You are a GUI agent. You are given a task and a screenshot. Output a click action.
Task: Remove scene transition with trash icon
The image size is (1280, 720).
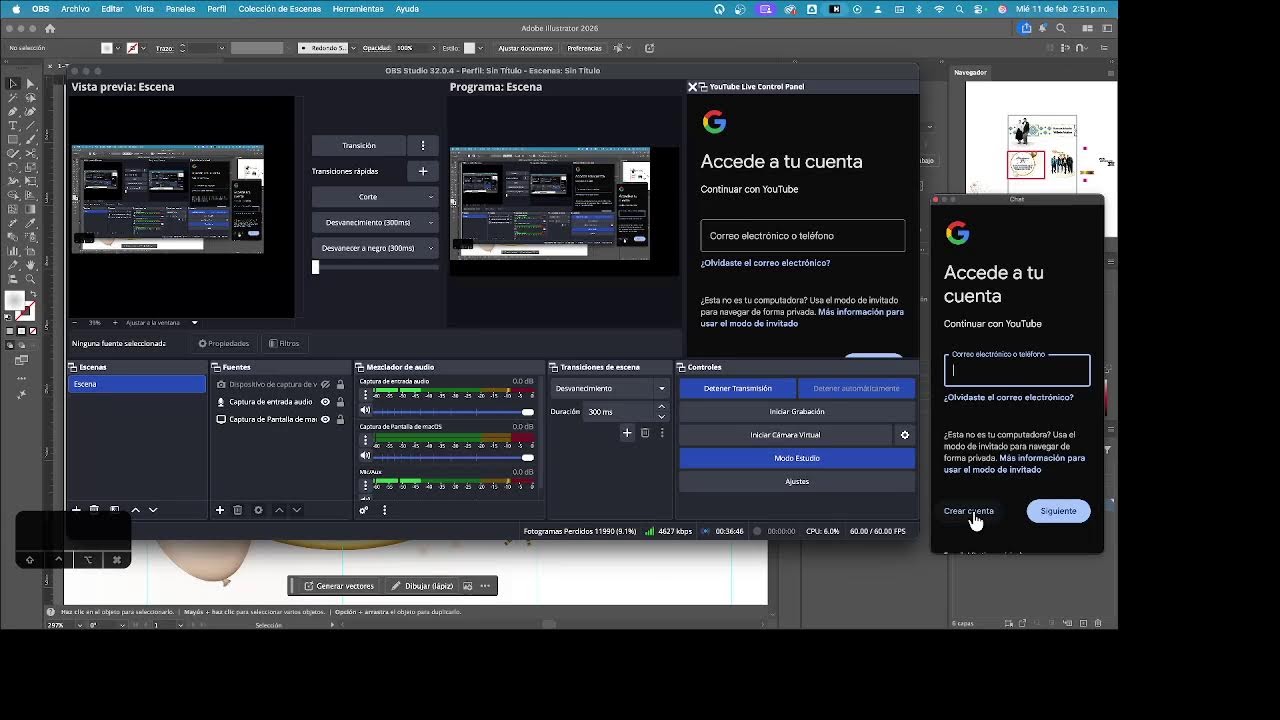coord(645,433)
